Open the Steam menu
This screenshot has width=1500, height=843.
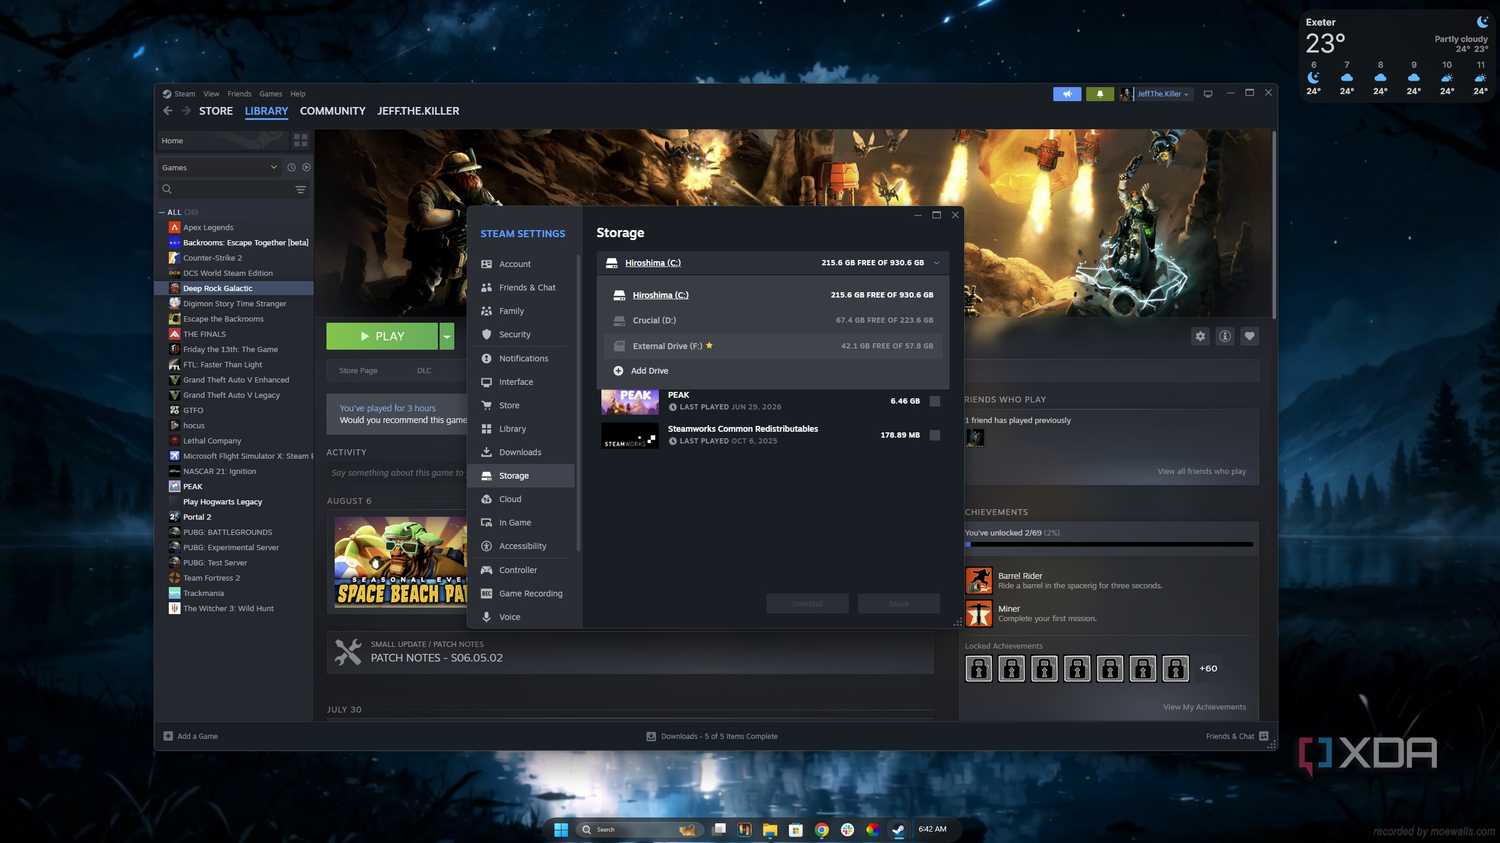pyautogui.click(x=185, y=94)
